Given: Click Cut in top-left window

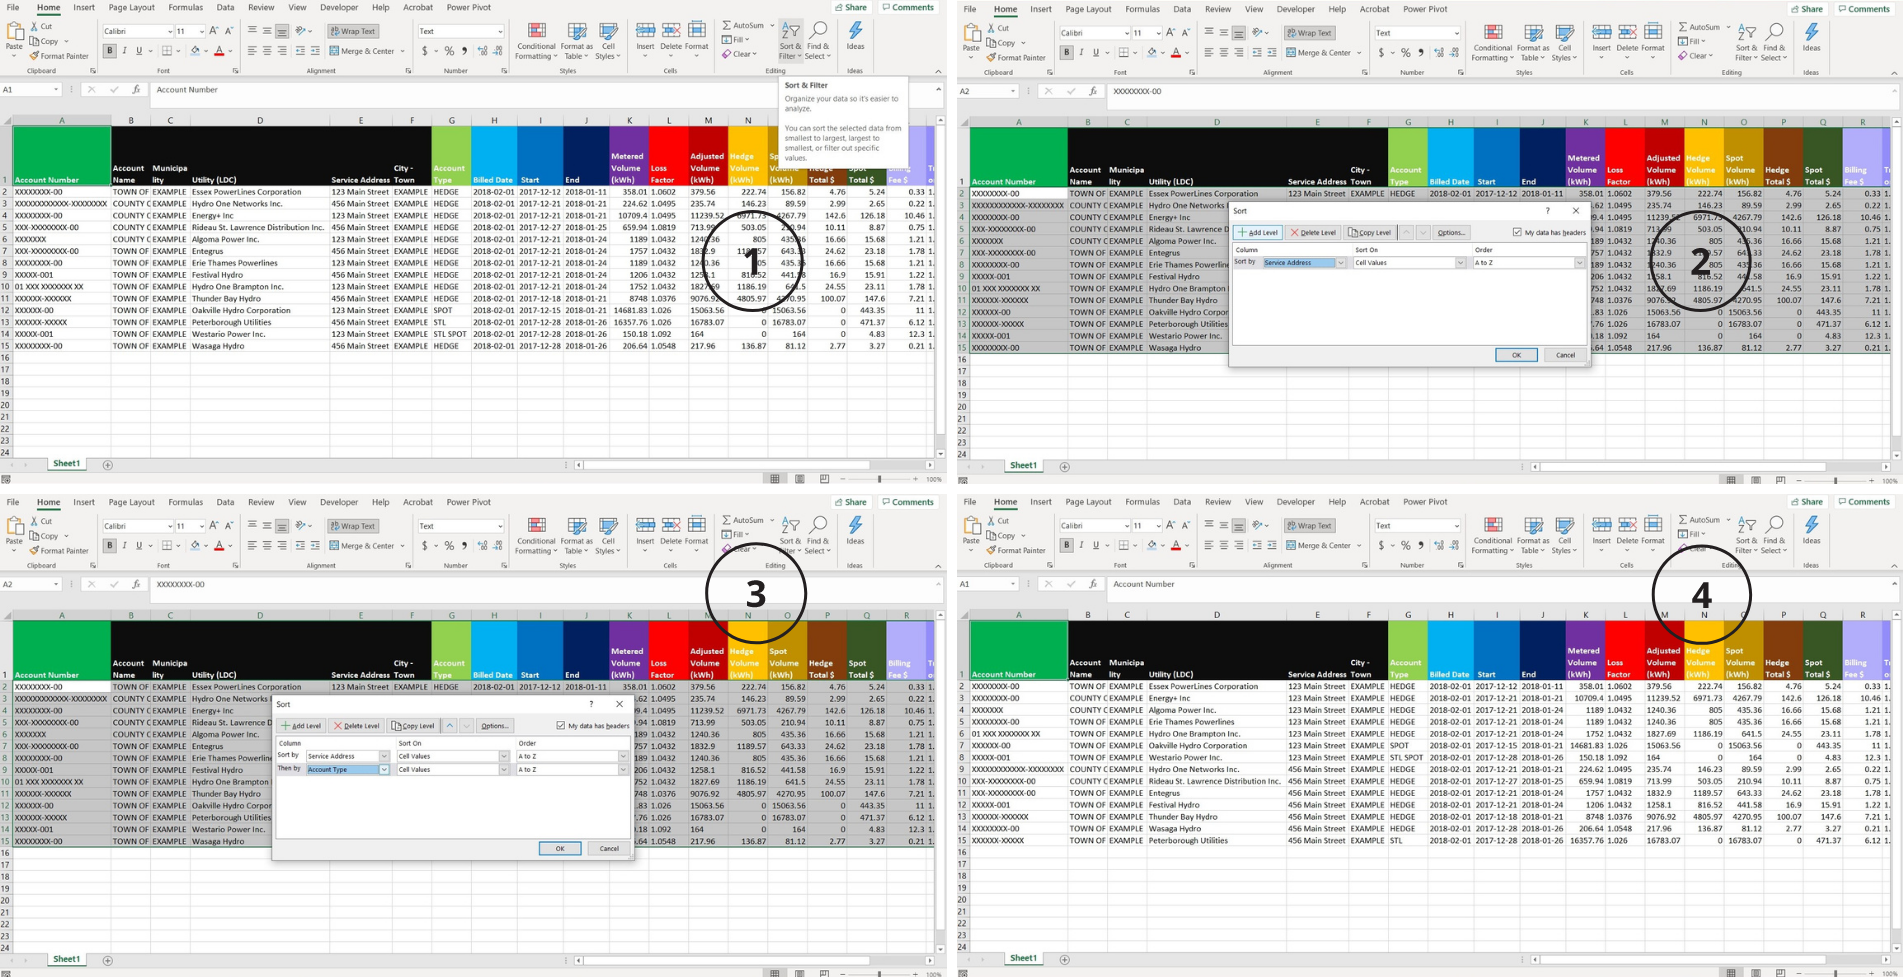Looking at the screenshot, I should pos(41,27).
